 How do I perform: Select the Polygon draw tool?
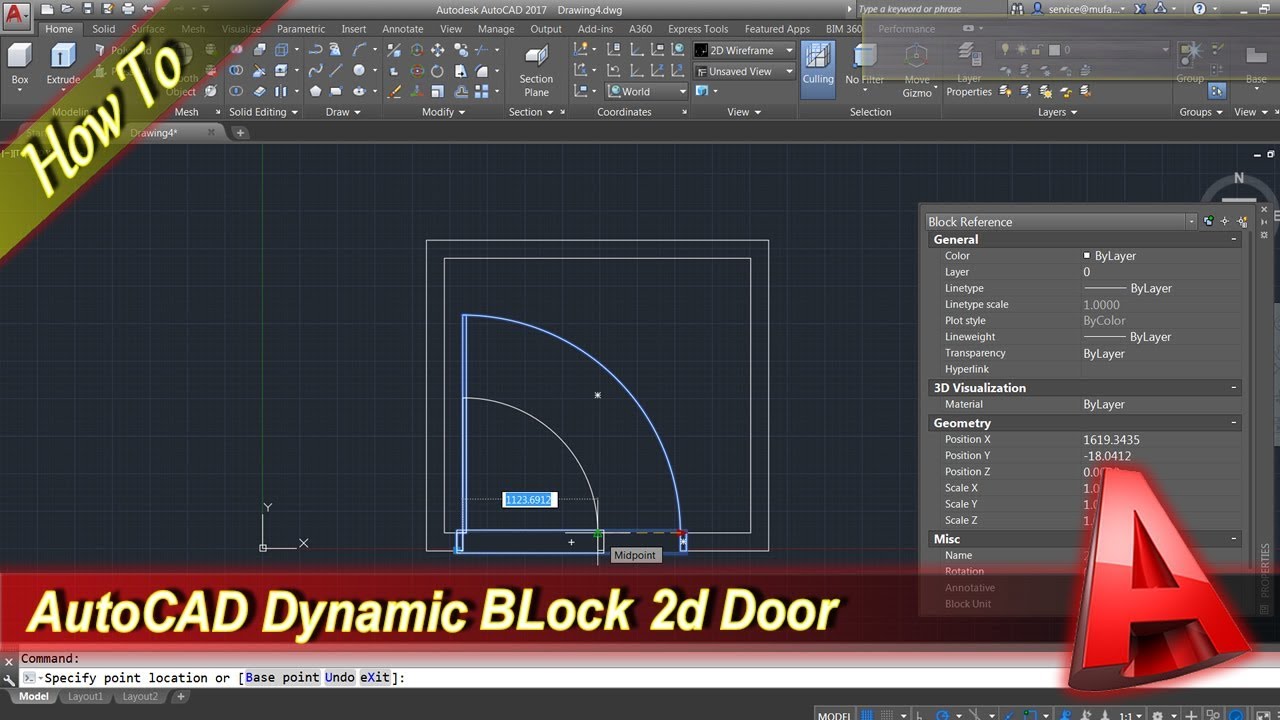[315, 91]
